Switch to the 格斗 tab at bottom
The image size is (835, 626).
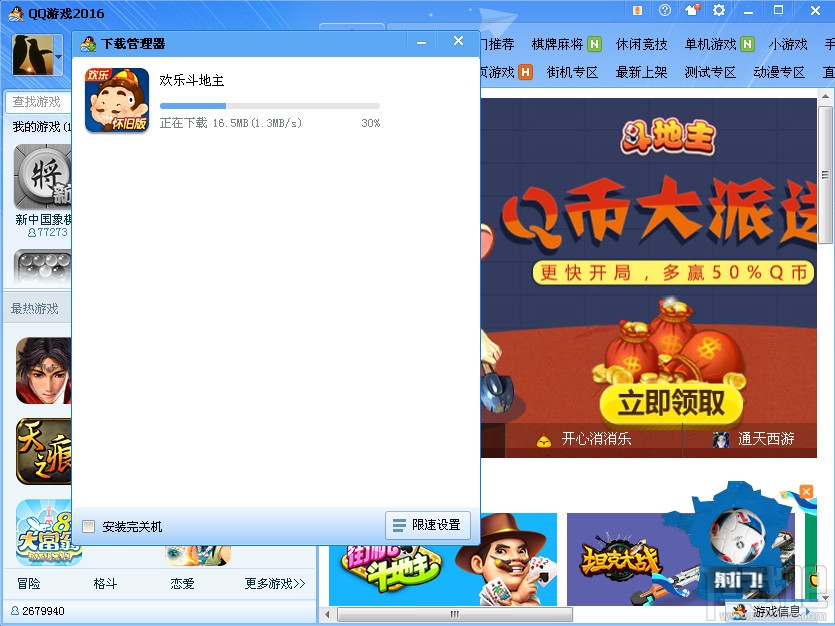coord(105,583)
